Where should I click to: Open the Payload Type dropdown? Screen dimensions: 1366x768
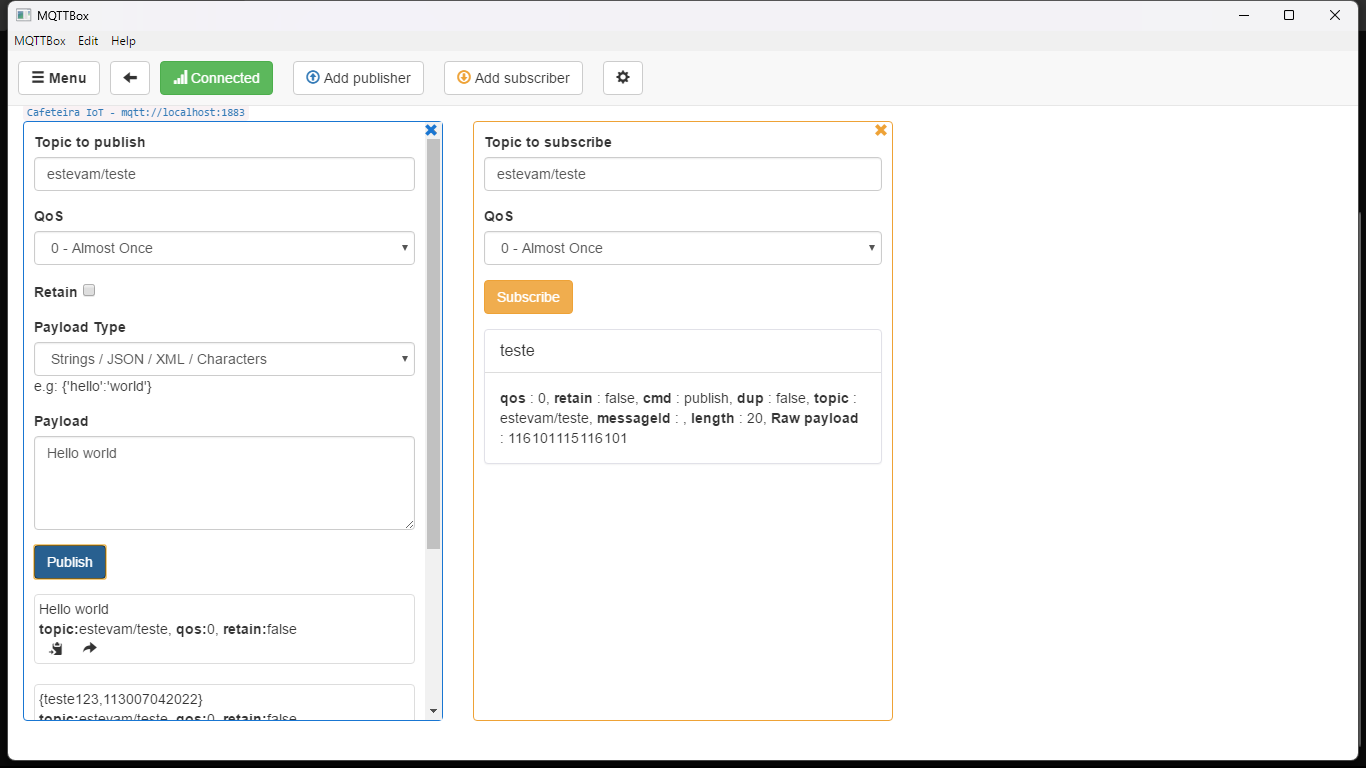point(224,359)
